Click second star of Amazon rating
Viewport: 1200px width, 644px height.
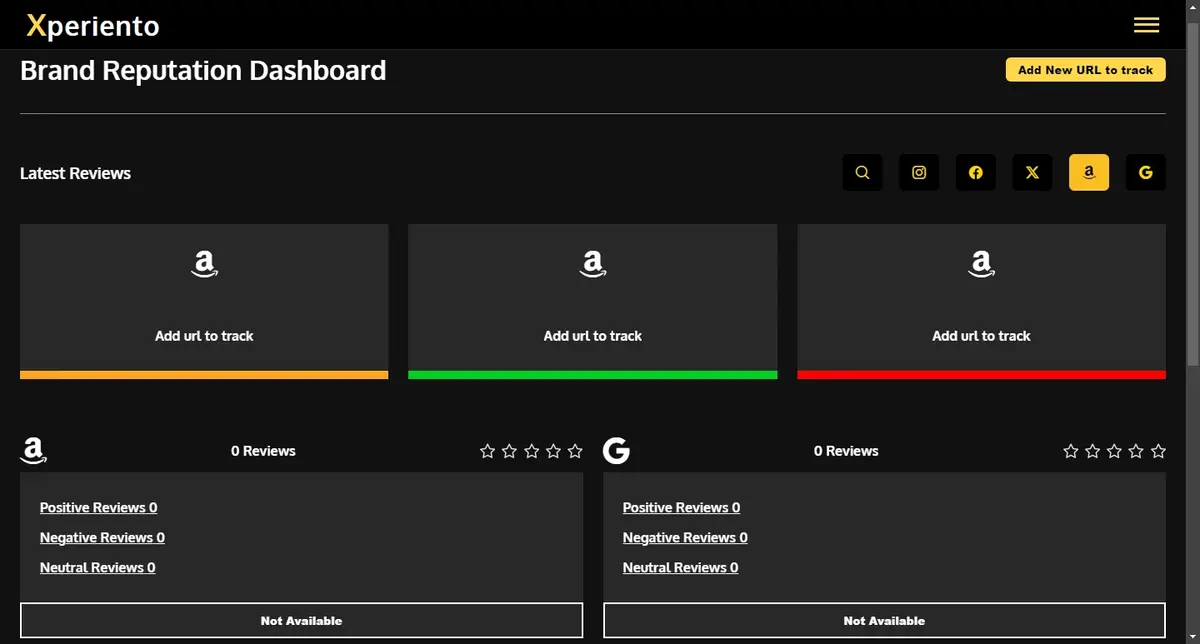coord(509,451)
